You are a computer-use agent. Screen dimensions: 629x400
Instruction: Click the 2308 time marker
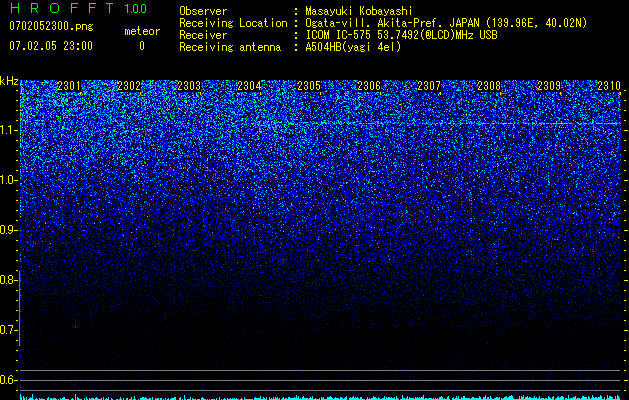tap(489, 86)
